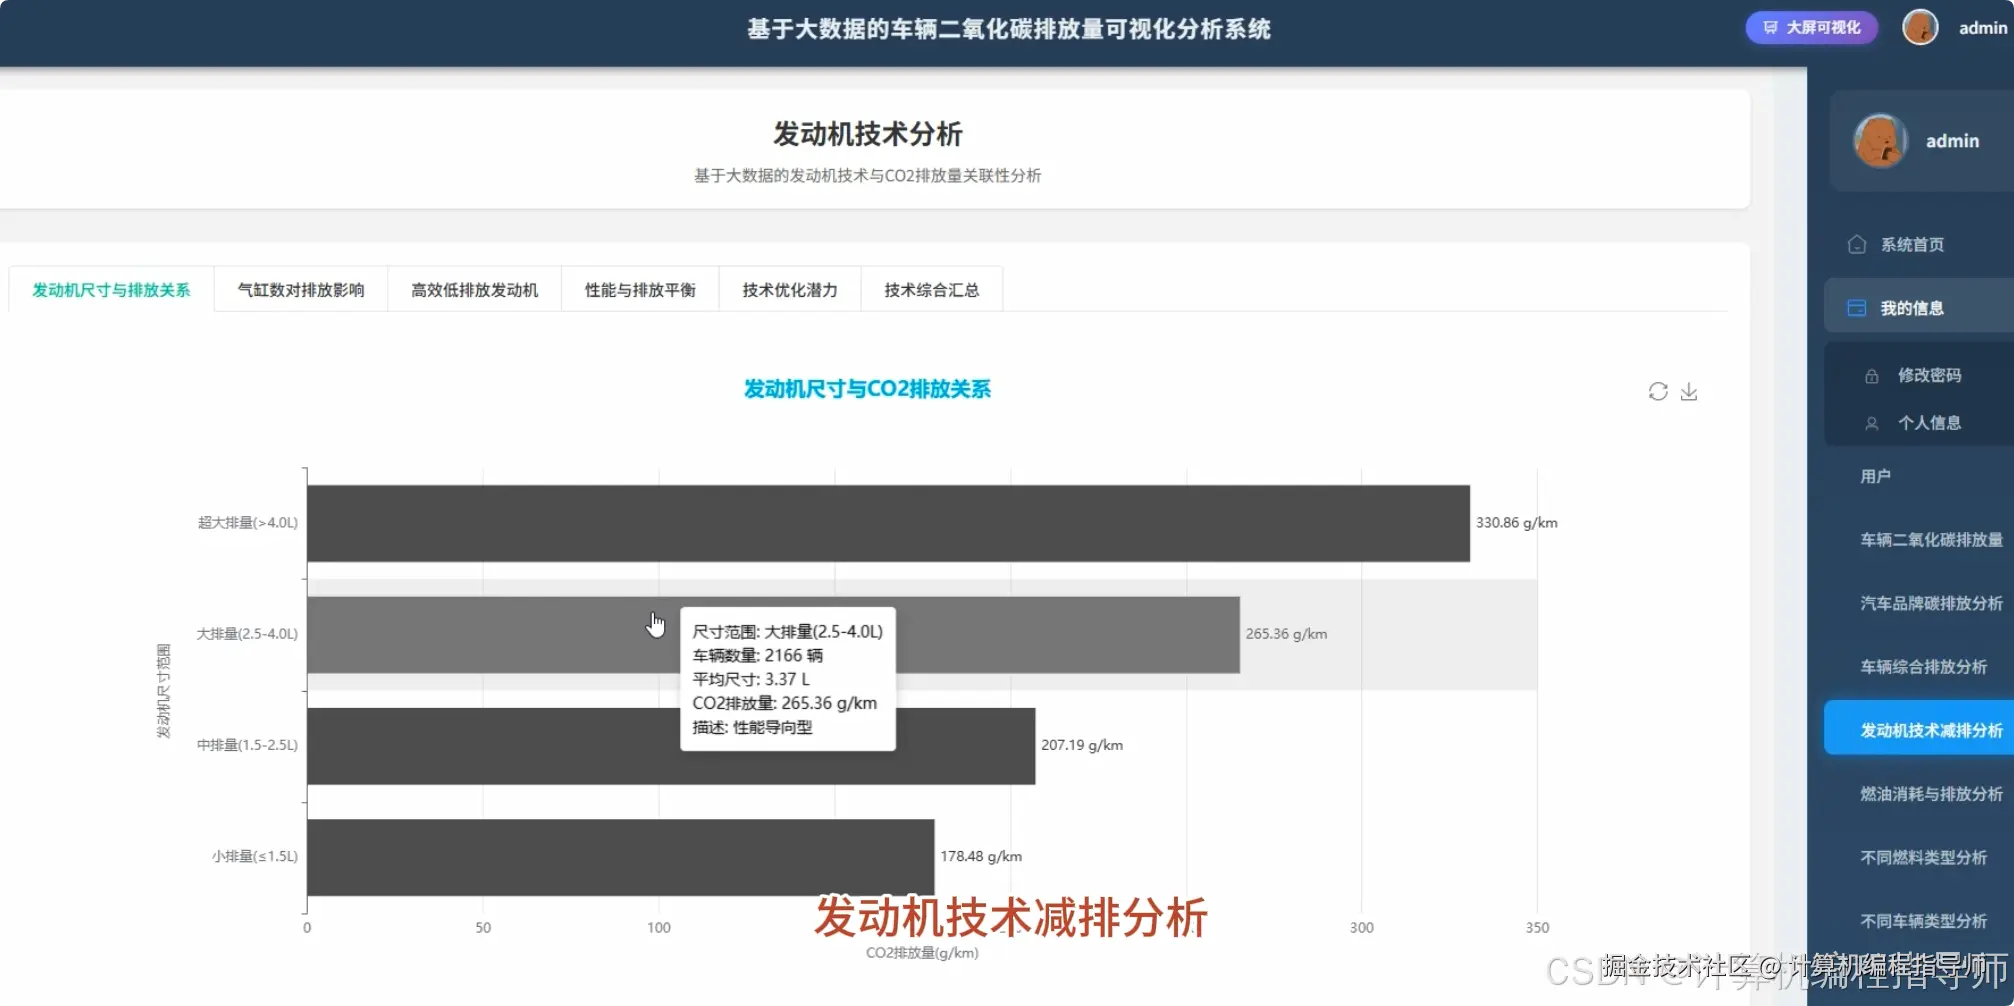Image resolution: width=2014 pixels, height=1006 pixels.
Task: Open the 性能与排放平衡 tab
Action: pyautogui.click(x=640, y=290)
